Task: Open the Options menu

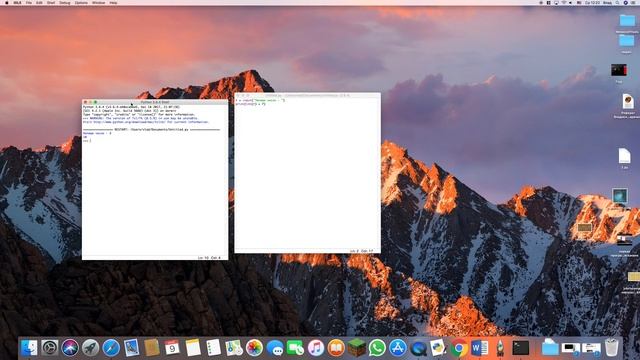Action: pos(81,2)
